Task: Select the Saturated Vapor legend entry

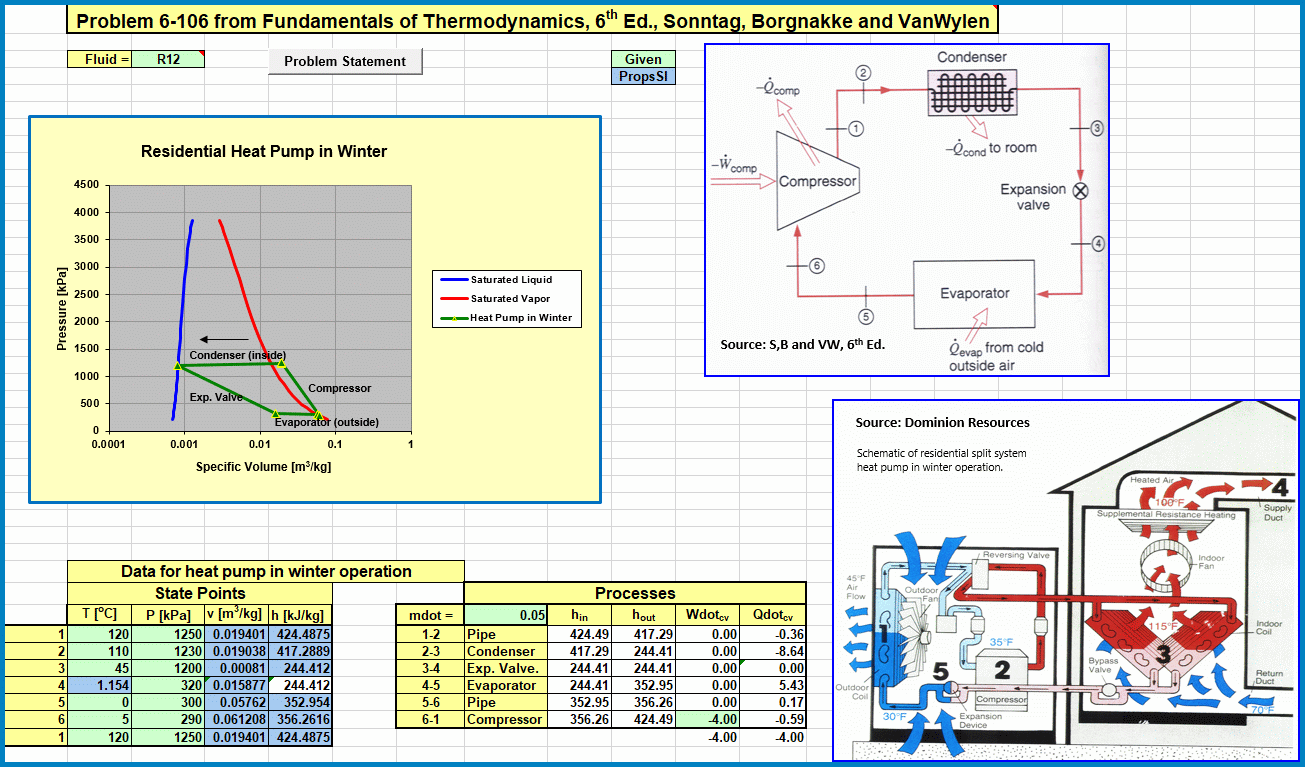Action: 510,299
